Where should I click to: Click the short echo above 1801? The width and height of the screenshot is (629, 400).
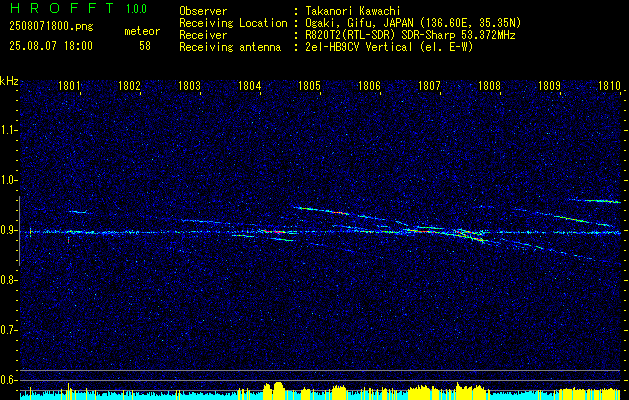pos(78,211)
